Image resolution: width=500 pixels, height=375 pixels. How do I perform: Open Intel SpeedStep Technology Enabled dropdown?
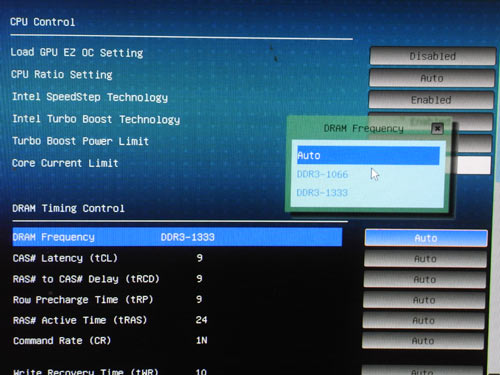point(431,100)
